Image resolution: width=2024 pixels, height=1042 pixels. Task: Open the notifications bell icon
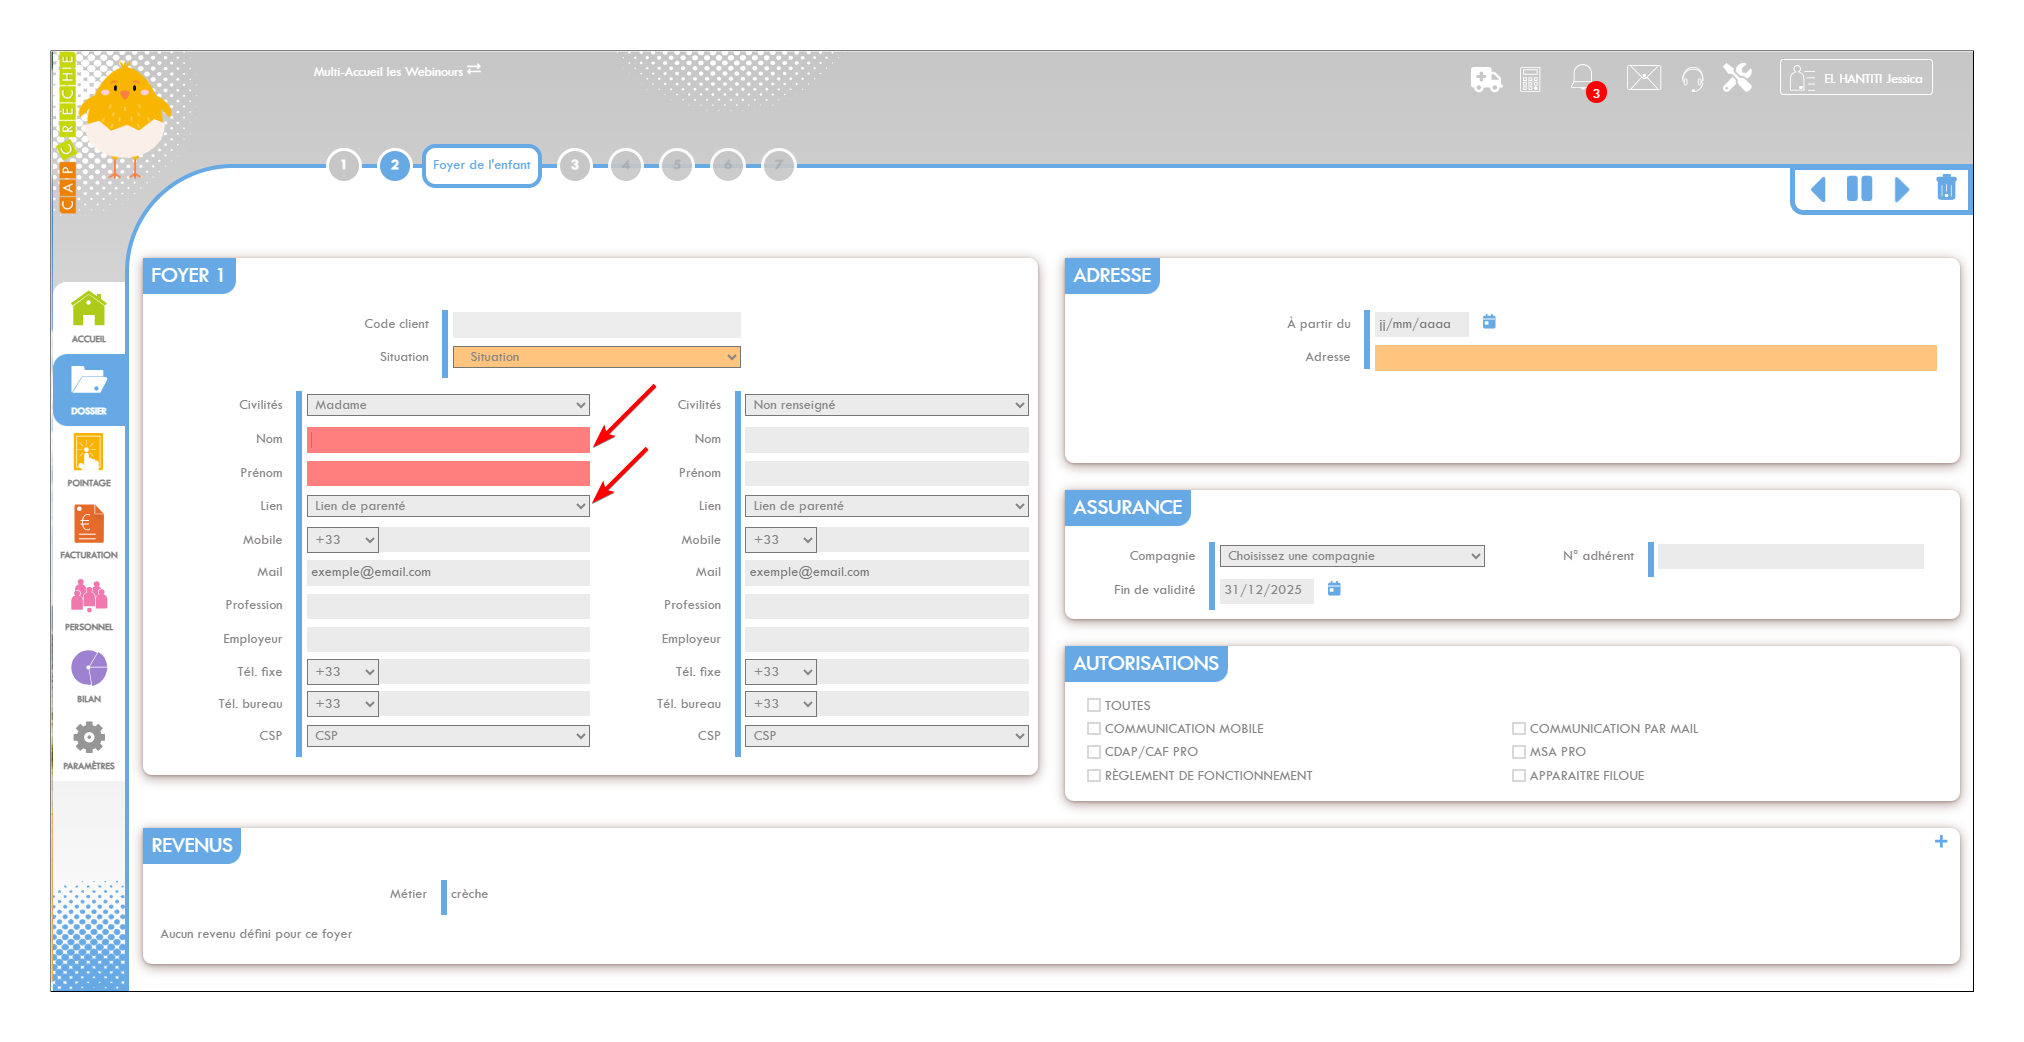[x=1582, y=78]
